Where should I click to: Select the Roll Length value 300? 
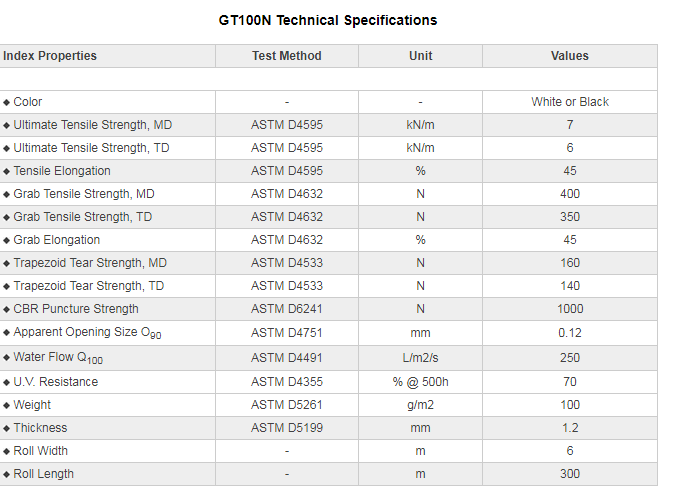click(x=570, y=474)
